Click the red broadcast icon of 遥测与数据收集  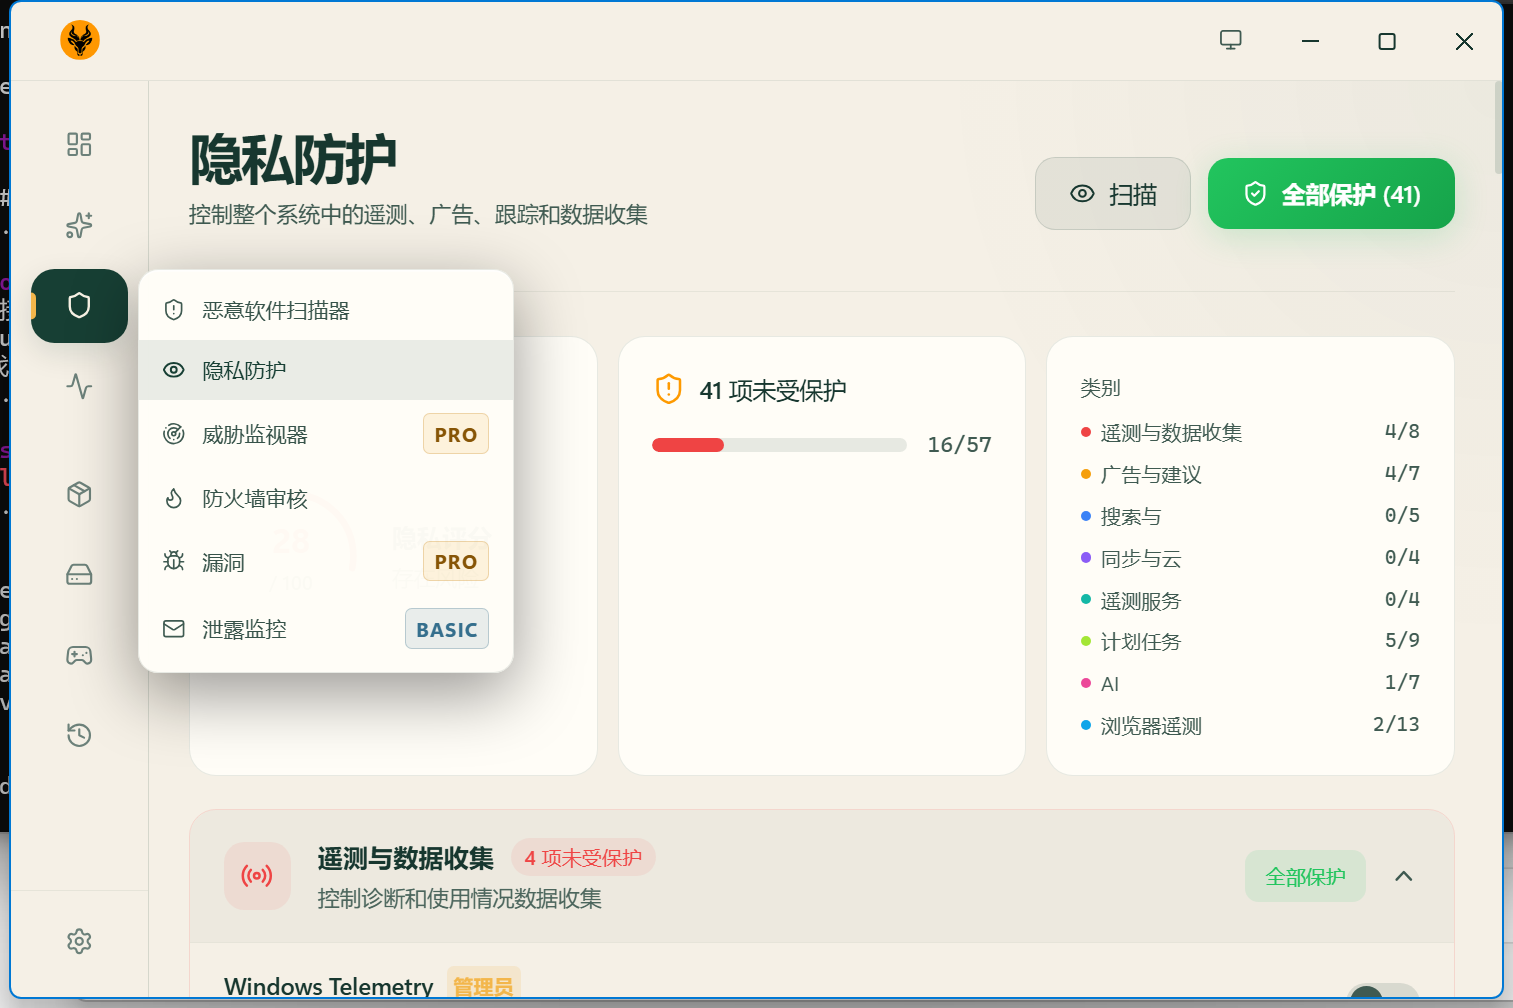[257, 876]
